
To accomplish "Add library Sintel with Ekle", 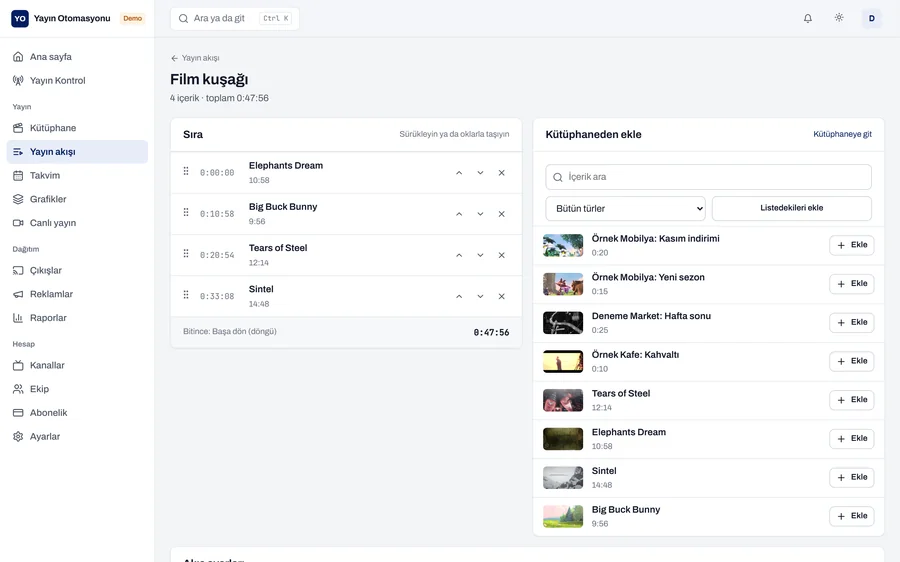I will click(x=852, y=477).
